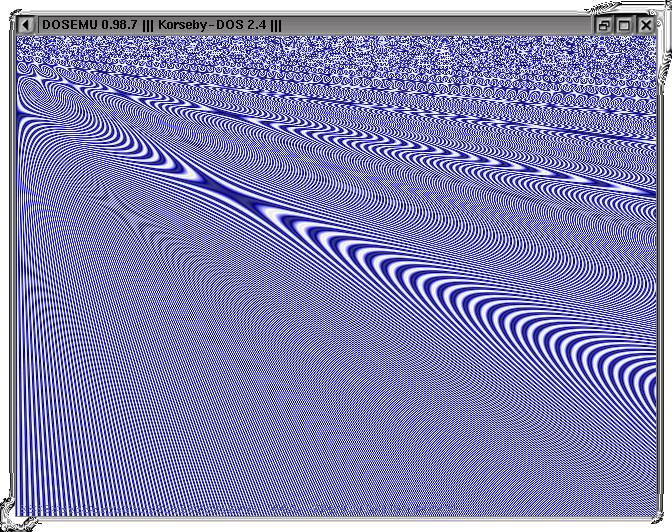Viewport: 672px width, 532px height.
Task: Click inside the fractal display area
Action: (336, 276)
